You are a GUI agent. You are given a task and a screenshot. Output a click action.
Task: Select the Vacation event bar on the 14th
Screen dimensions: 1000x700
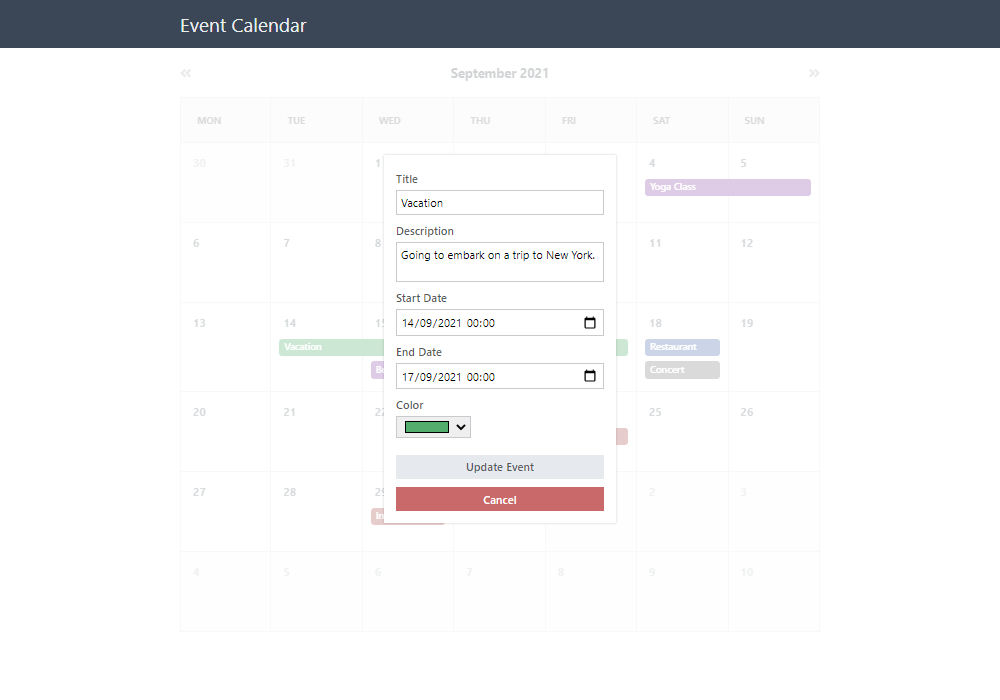point(332,347)
